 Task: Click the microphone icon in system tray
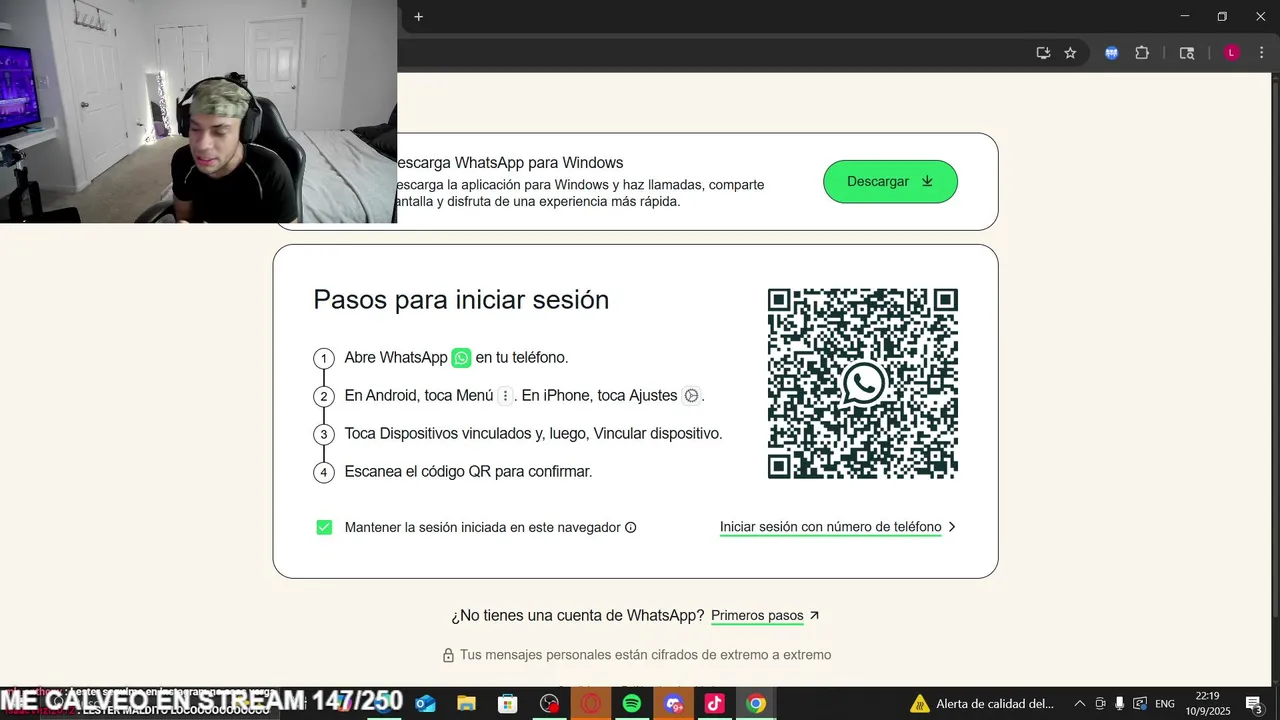(1120, 704)
